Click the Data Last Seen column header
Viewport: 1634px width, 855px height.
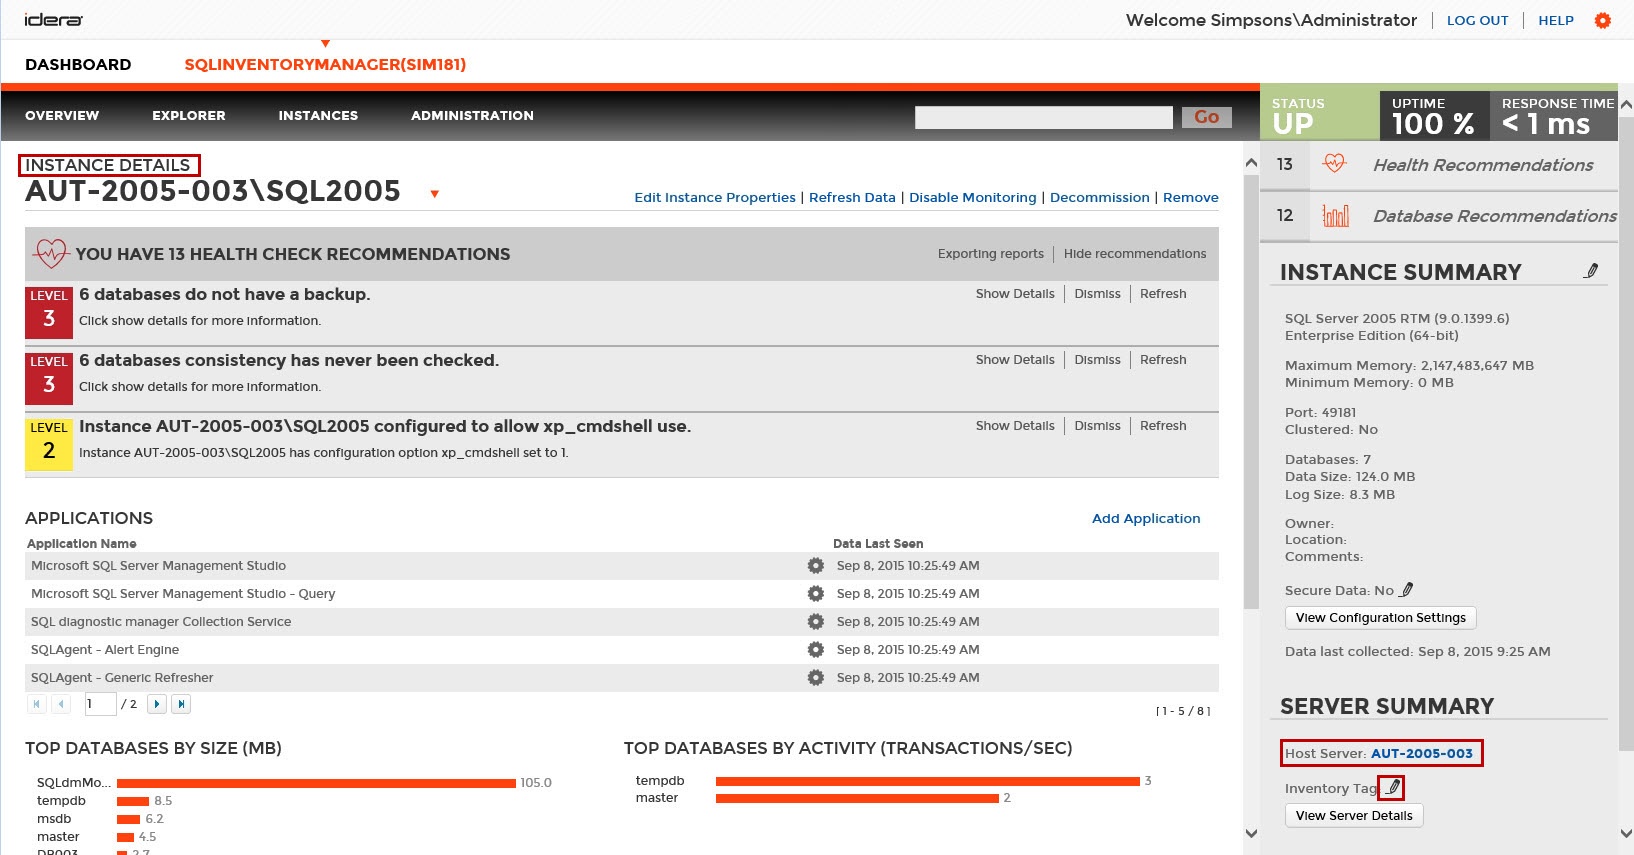(878, 544)
